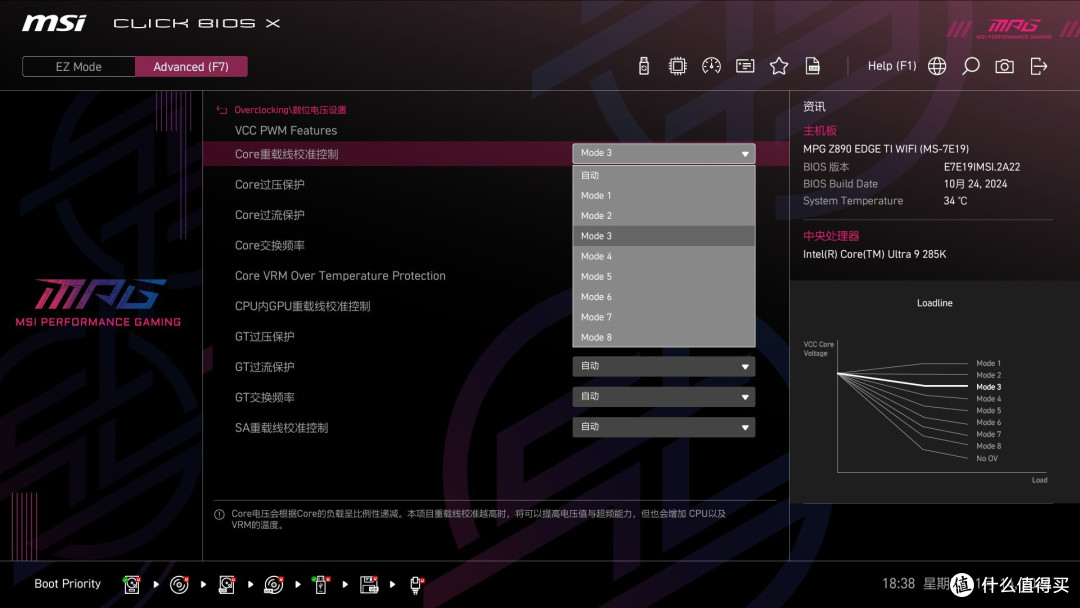Click the clock time 18:38
This screenshot has height=608, width=1080.
[898, 584]
